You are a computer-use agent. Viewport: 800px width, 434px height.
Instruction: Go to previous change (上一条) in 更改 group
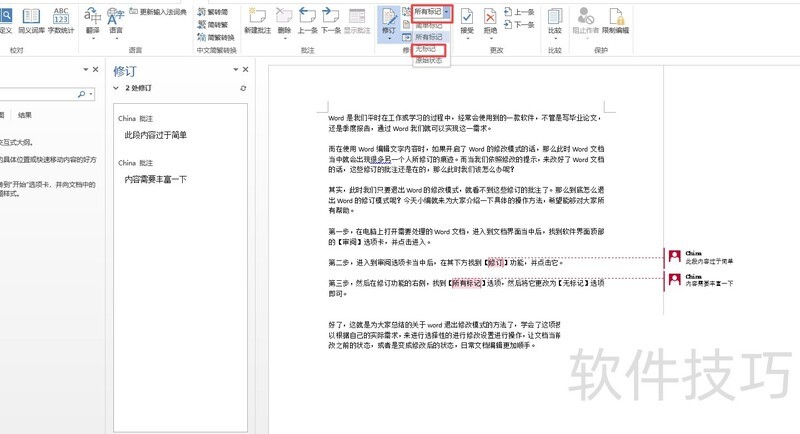click(x=519, y=12)
